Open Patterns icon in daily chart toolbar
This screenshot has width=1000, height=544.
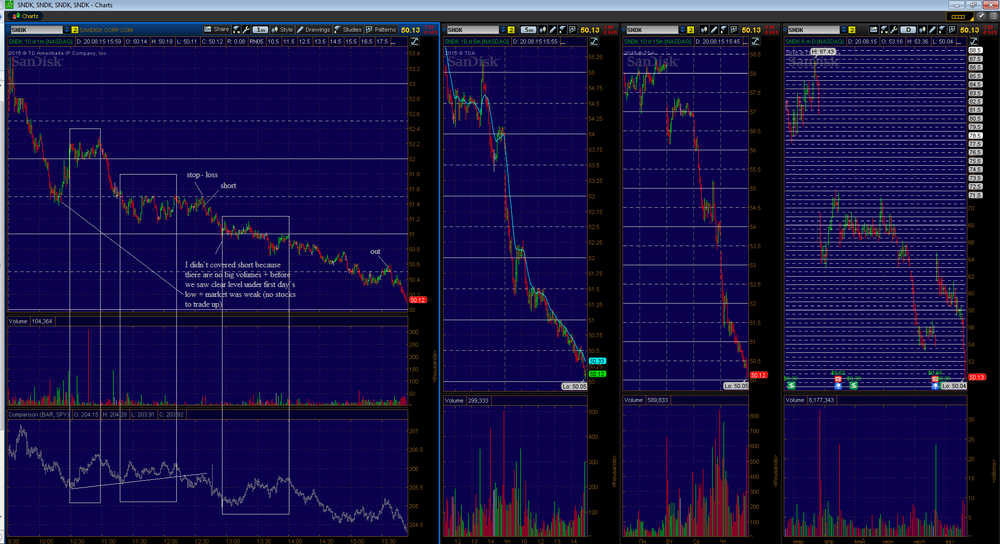[952, 30]
